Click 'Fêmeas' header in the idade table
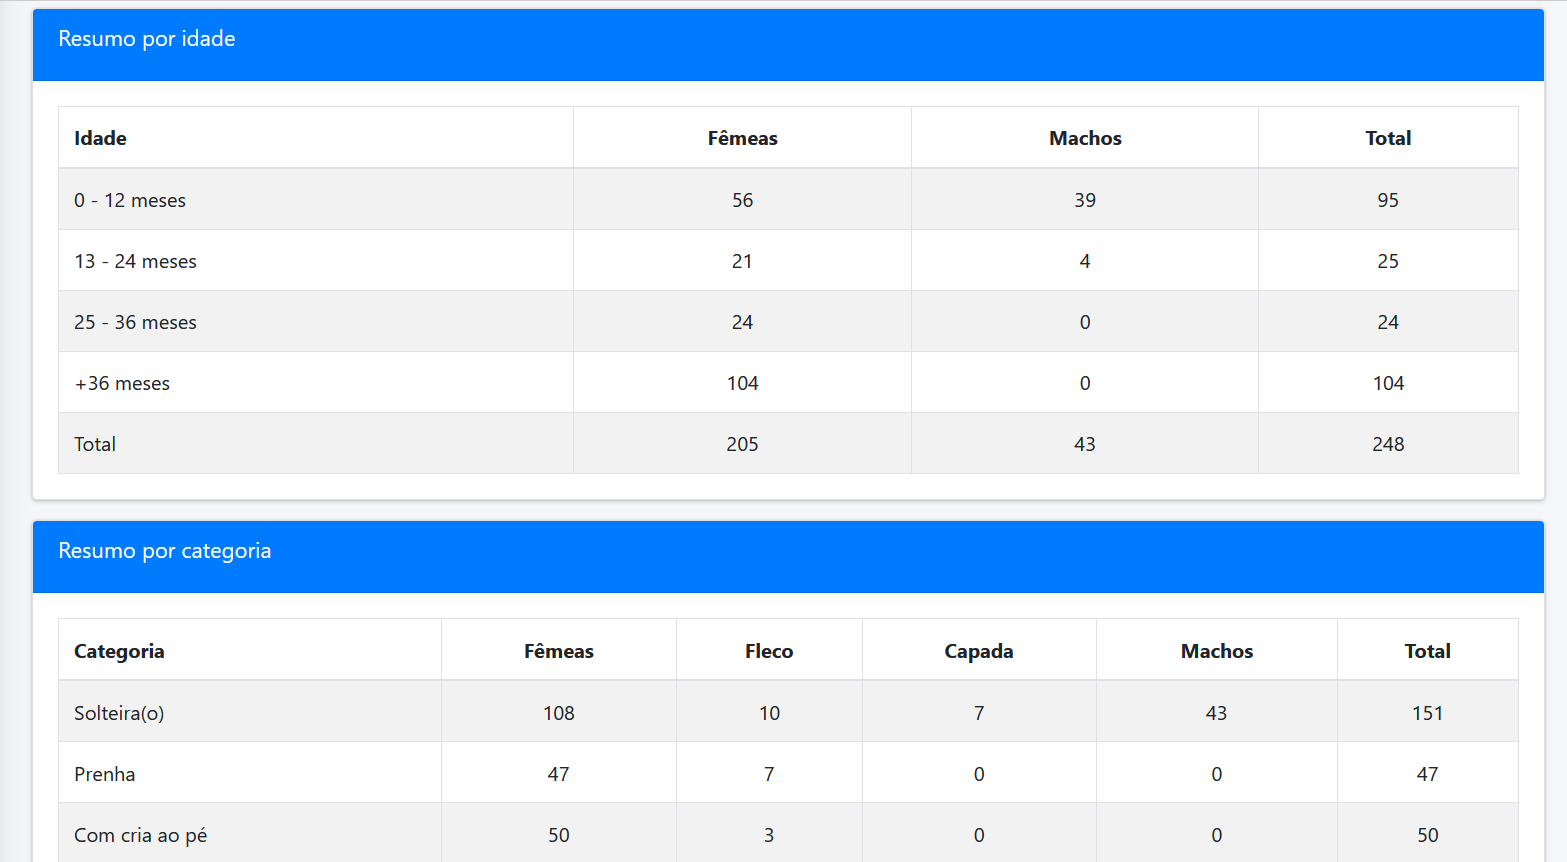 click(742, 138)
